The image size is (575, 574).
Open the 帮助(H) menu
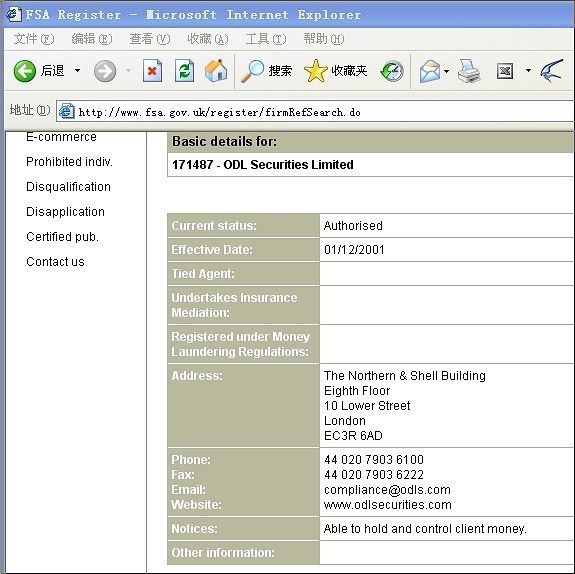[x=324, y=39]
